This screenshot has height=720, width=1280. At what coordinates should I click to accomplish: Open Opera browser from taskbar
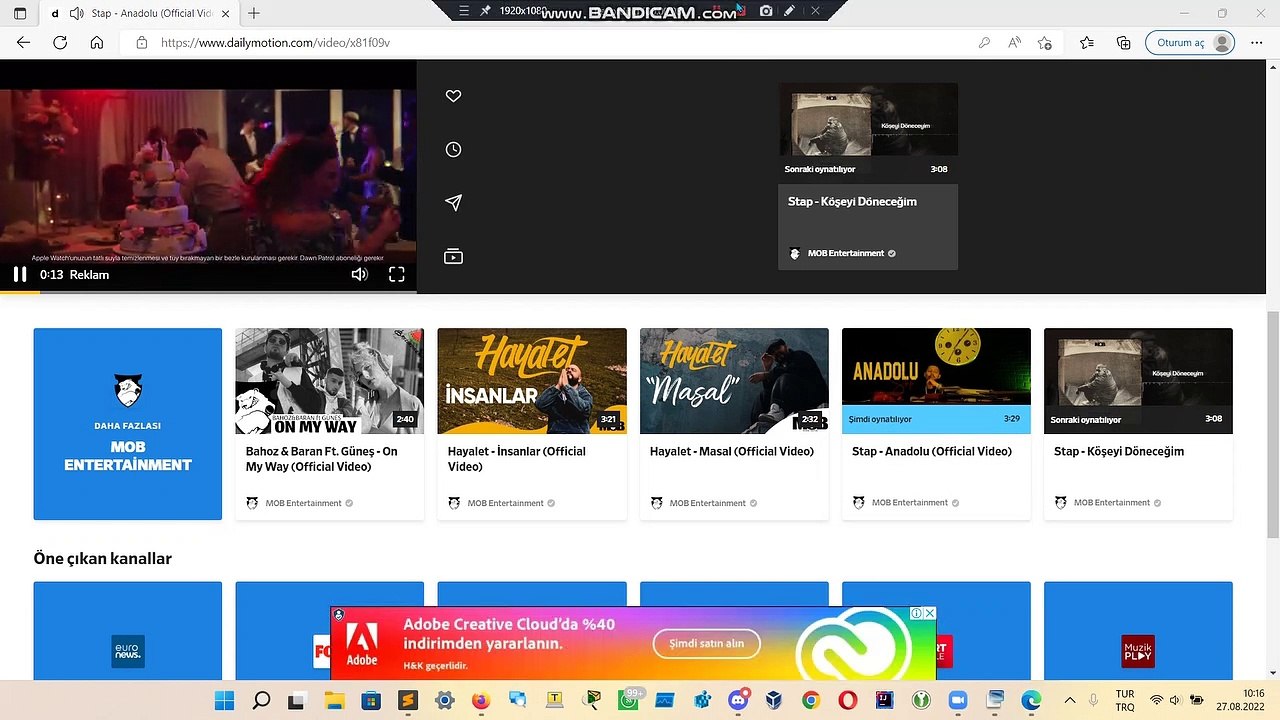pos(848,700)
